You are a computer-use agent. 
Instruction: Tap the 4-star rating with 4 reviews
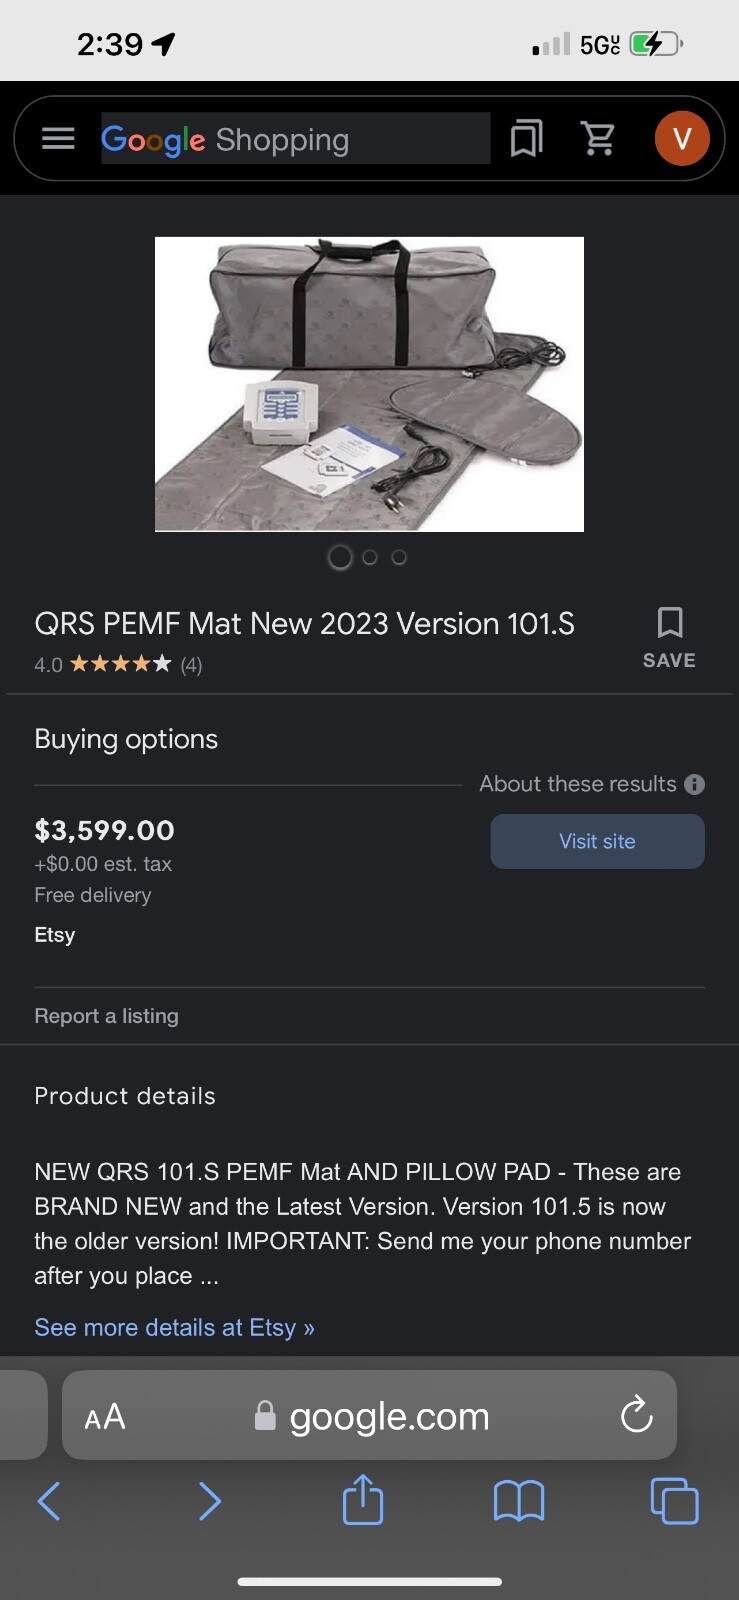pyautogui.click(x=117, y=663)
